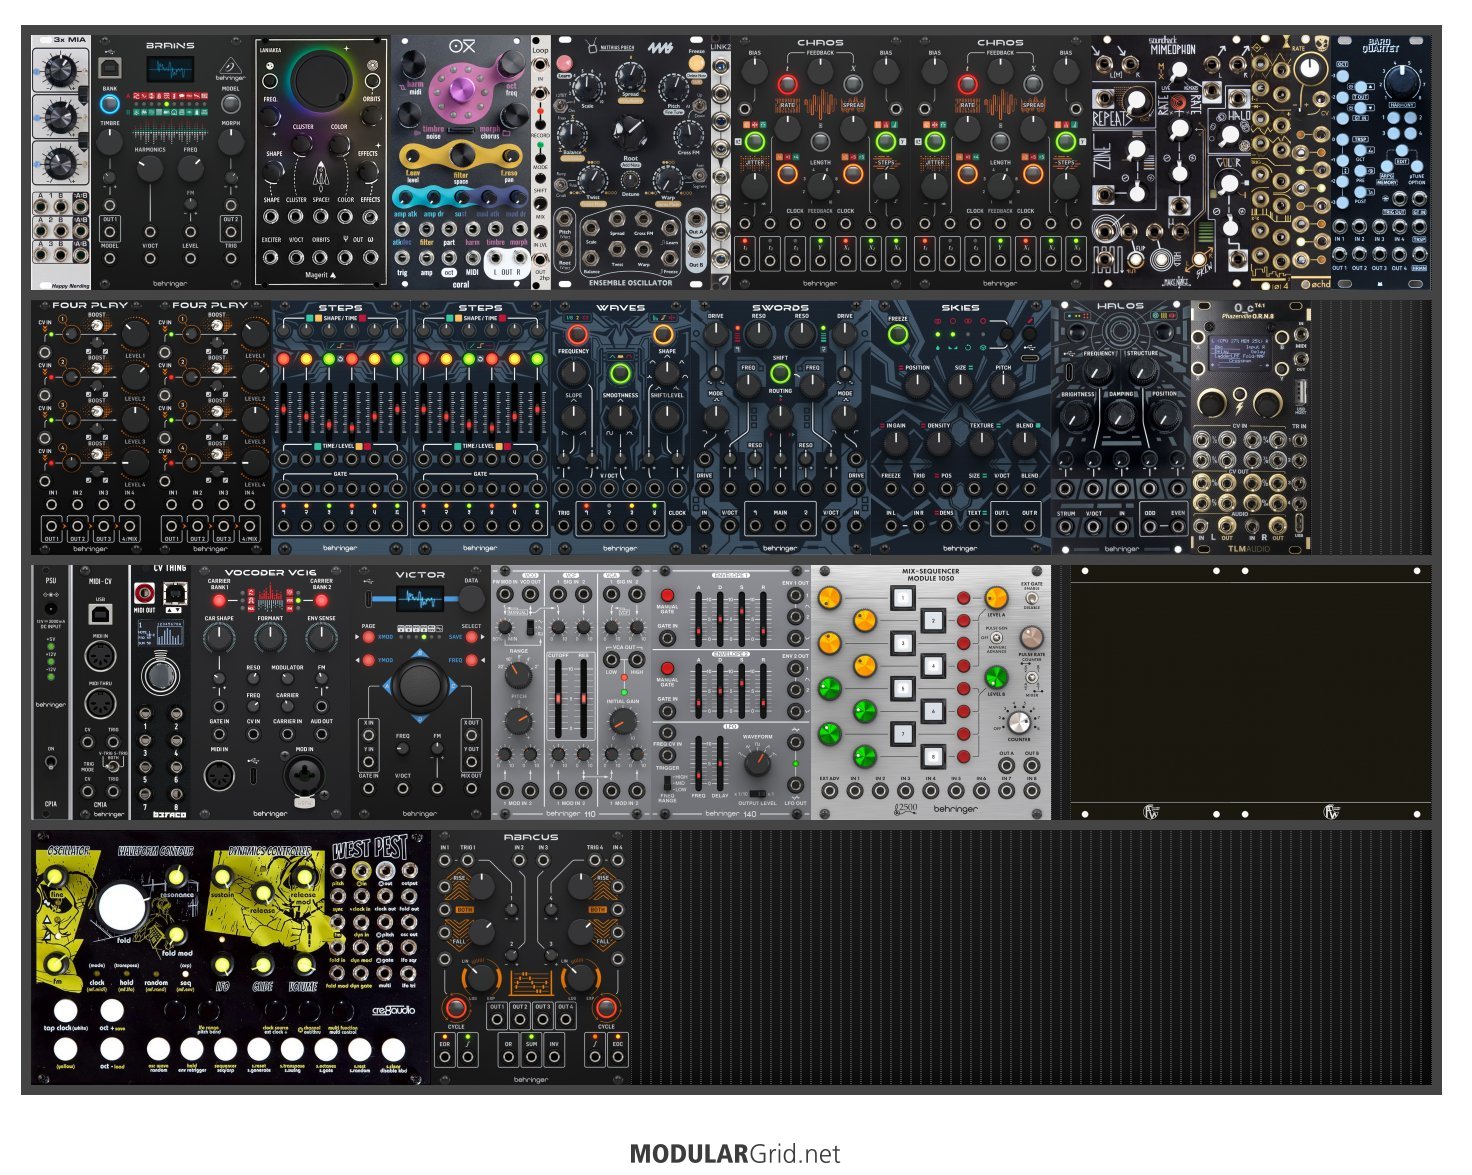
Task: Click the SUM jack on Abacus
Action: point(531,1056)
